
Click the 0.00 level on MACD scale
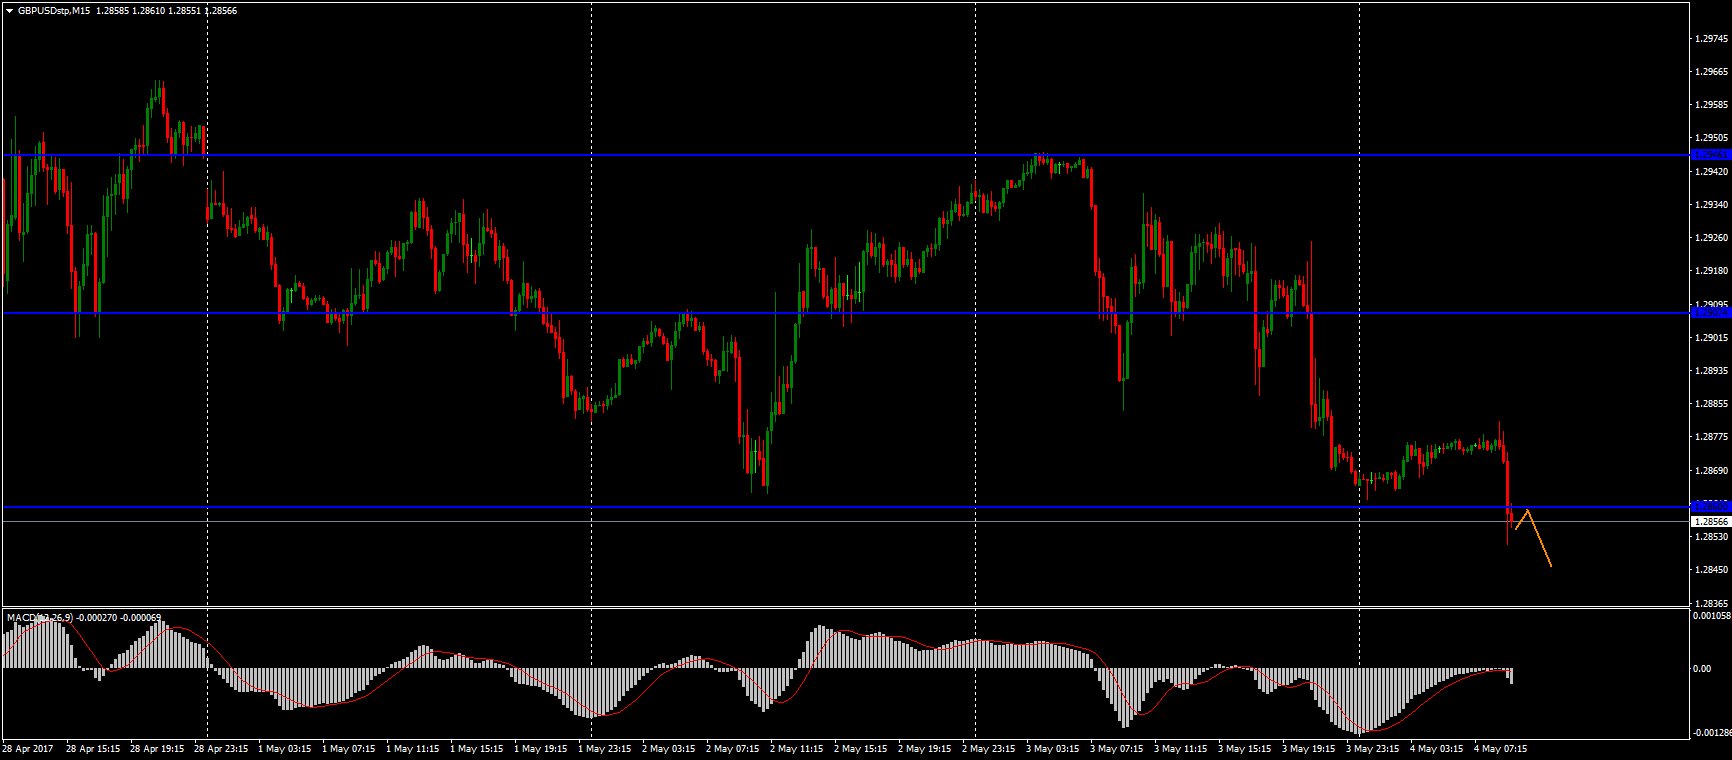click(1701, 668)
